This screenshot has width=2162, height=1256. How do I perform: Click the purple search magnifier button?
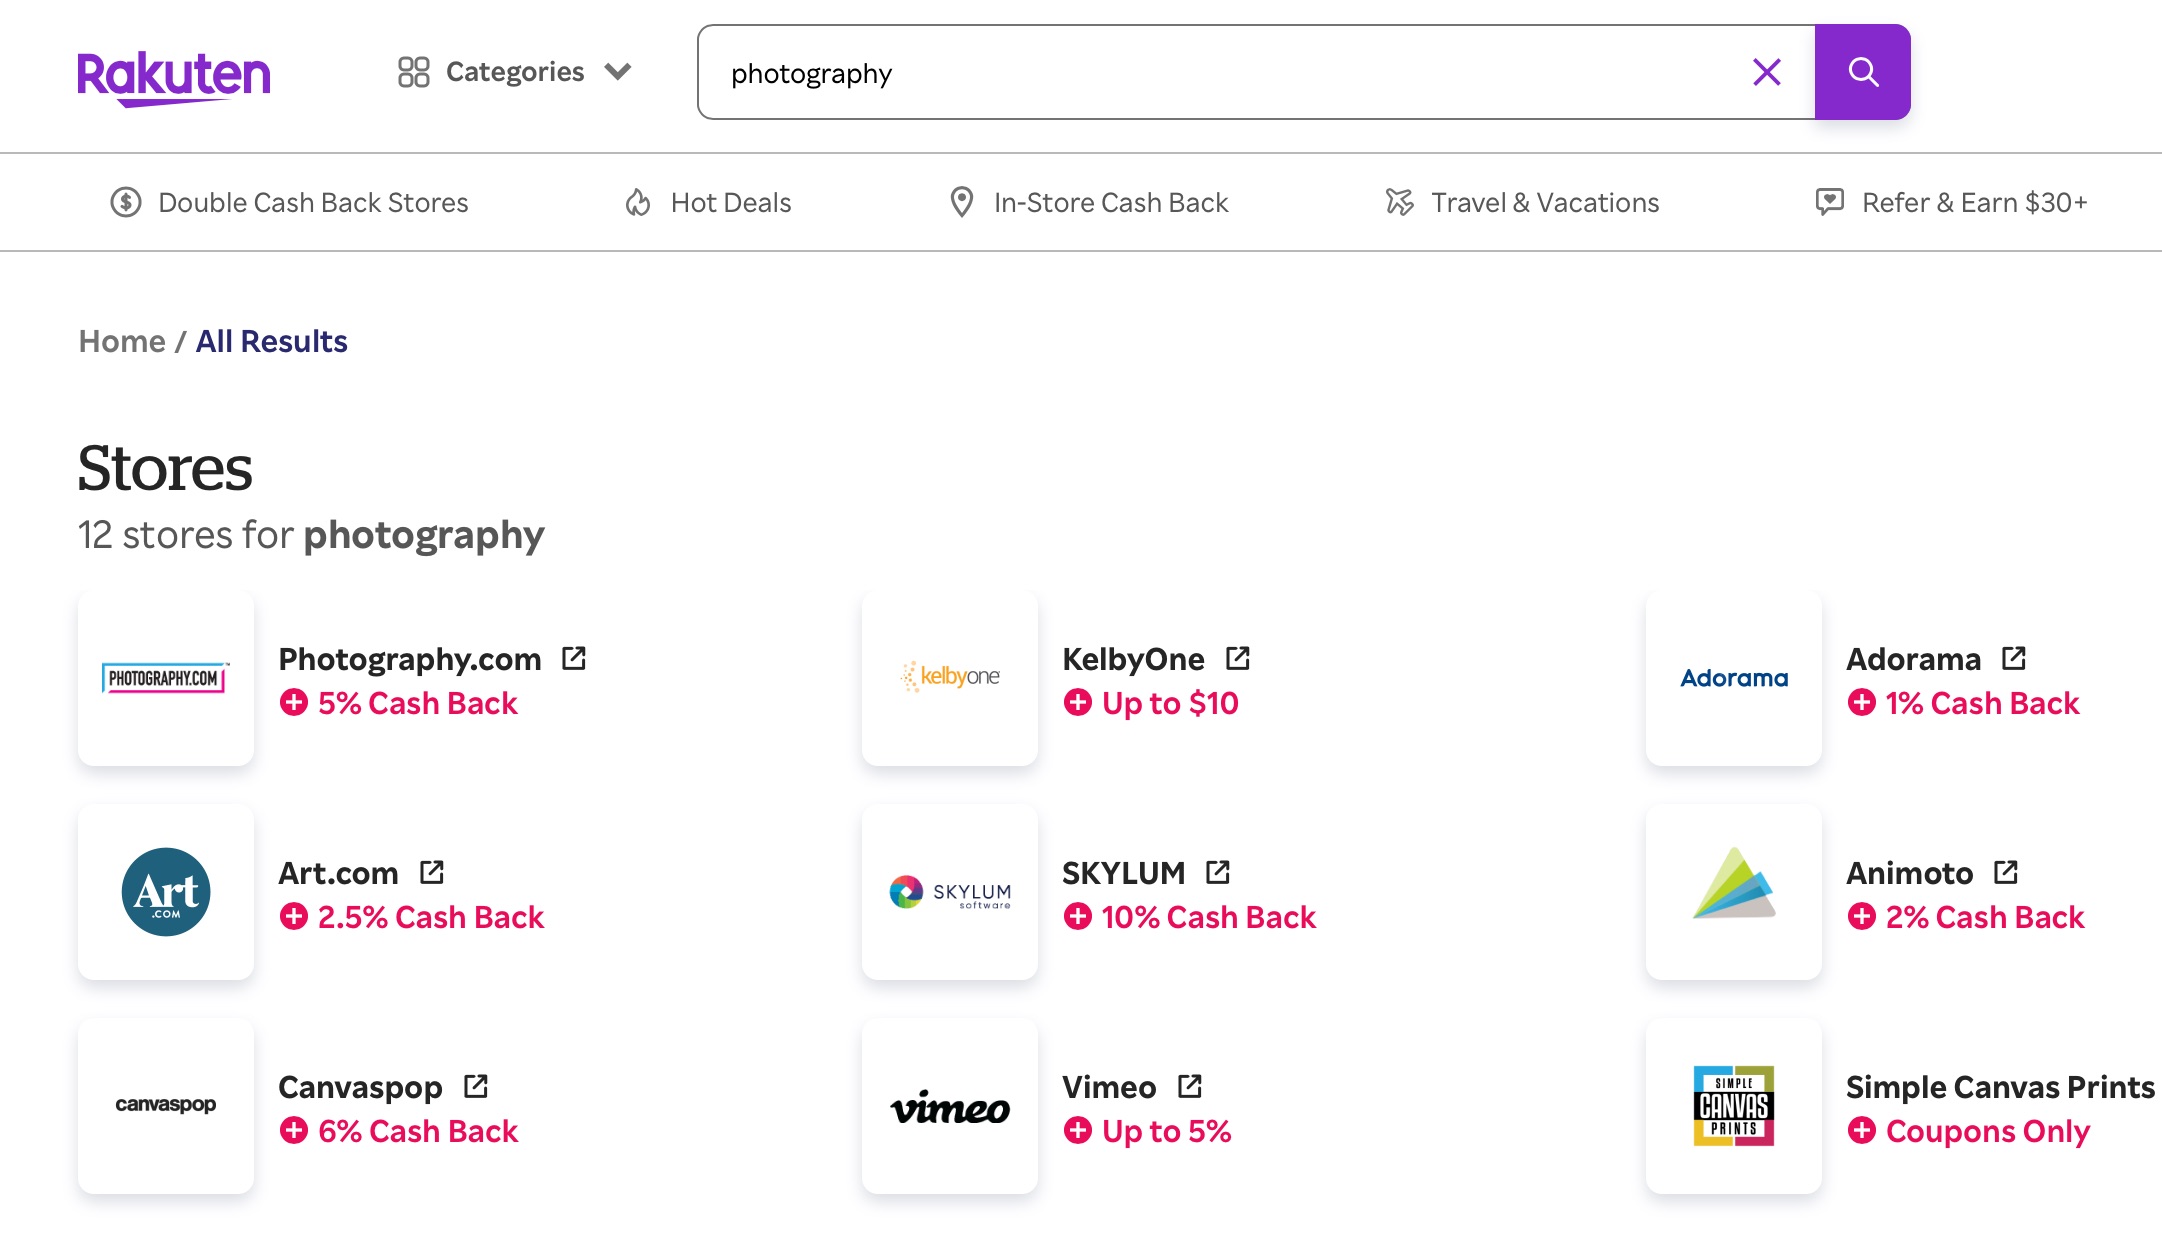click(x=1862, y=72)
